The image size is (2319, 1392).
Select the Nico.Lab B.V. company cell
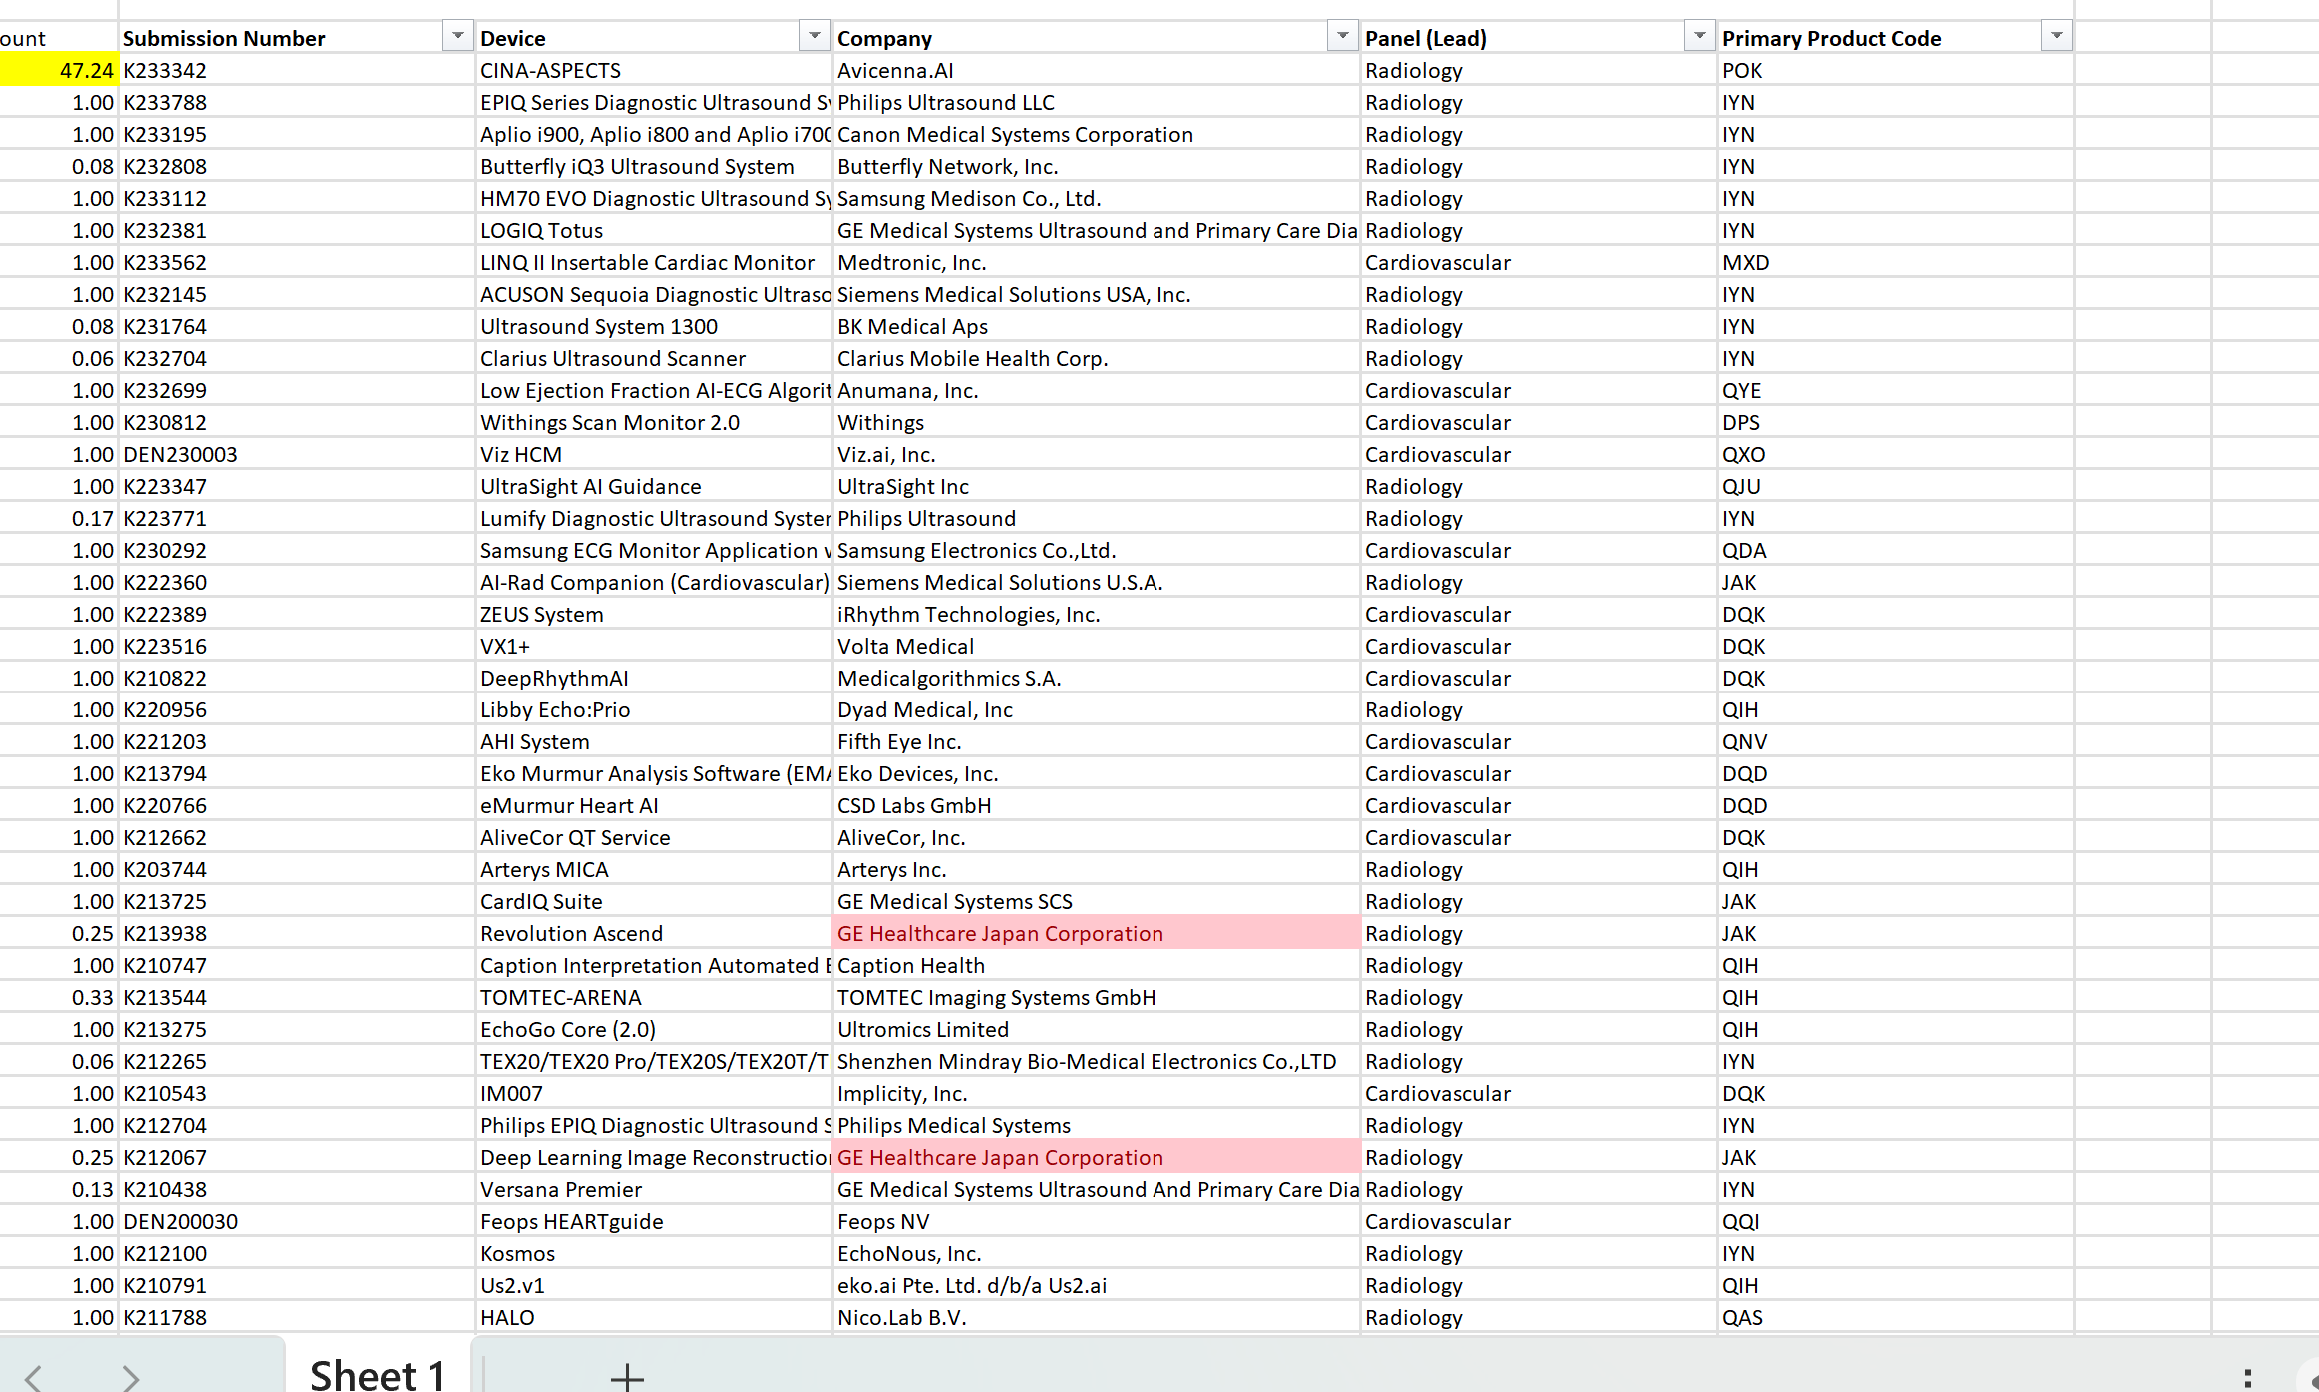coord(1096,1317)
